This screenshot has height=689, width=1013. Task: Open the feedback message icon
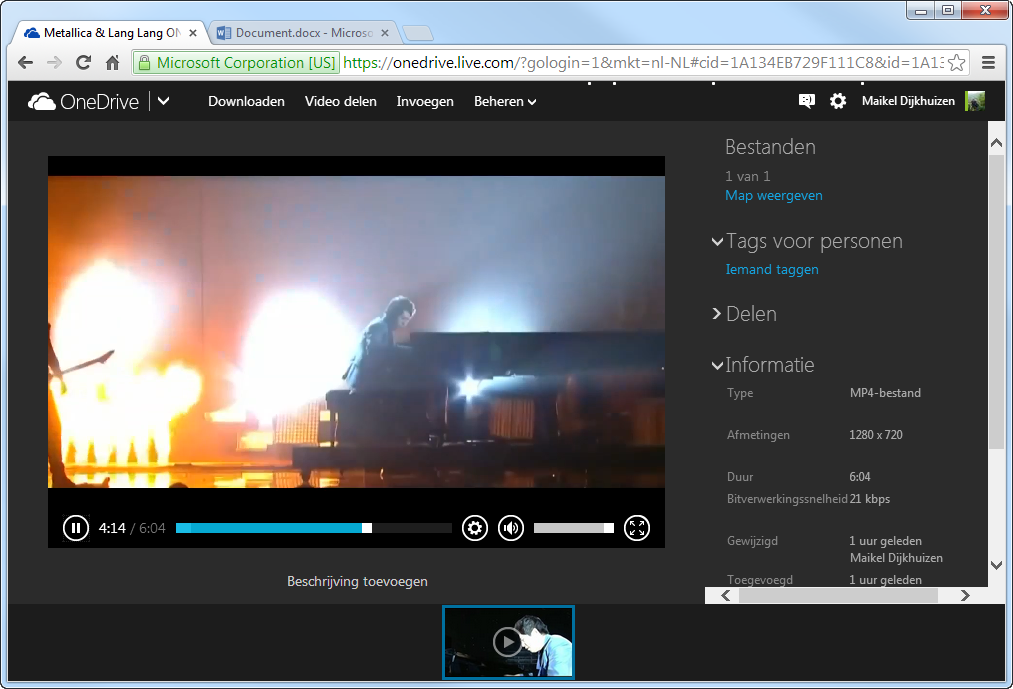tap(806, 101)
